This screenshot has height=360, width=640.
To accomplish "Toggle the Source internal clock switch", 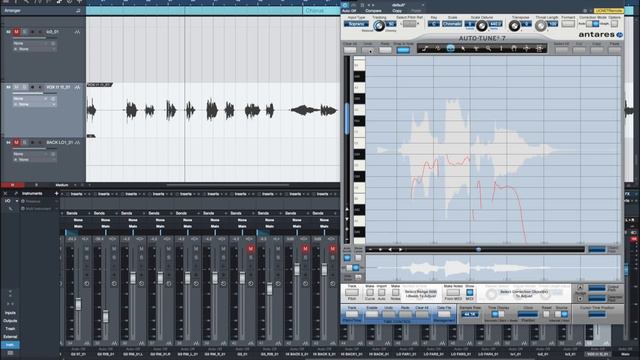I will 561,314.
